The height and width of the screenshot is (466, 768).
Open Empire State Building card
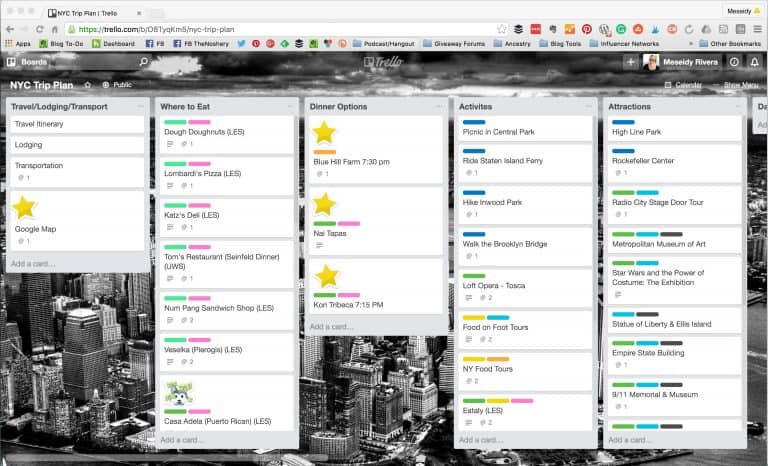[675, 356]
